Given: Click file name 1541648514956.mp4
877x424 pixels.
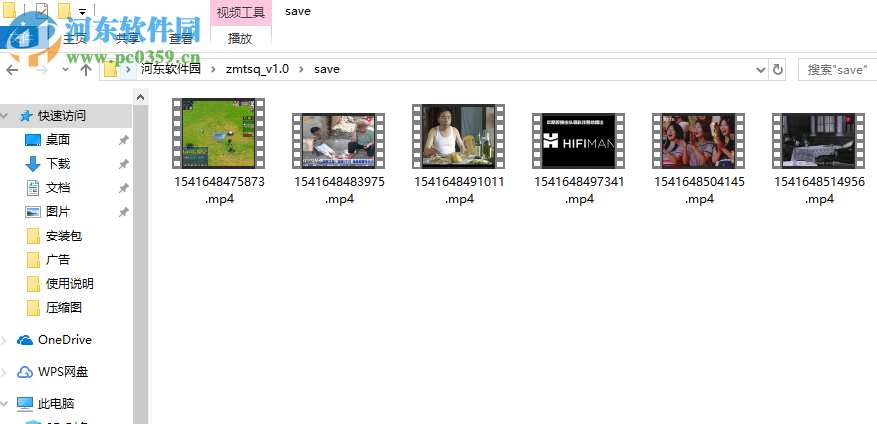Looking at the screenshot, I should (x=819, y=190).
